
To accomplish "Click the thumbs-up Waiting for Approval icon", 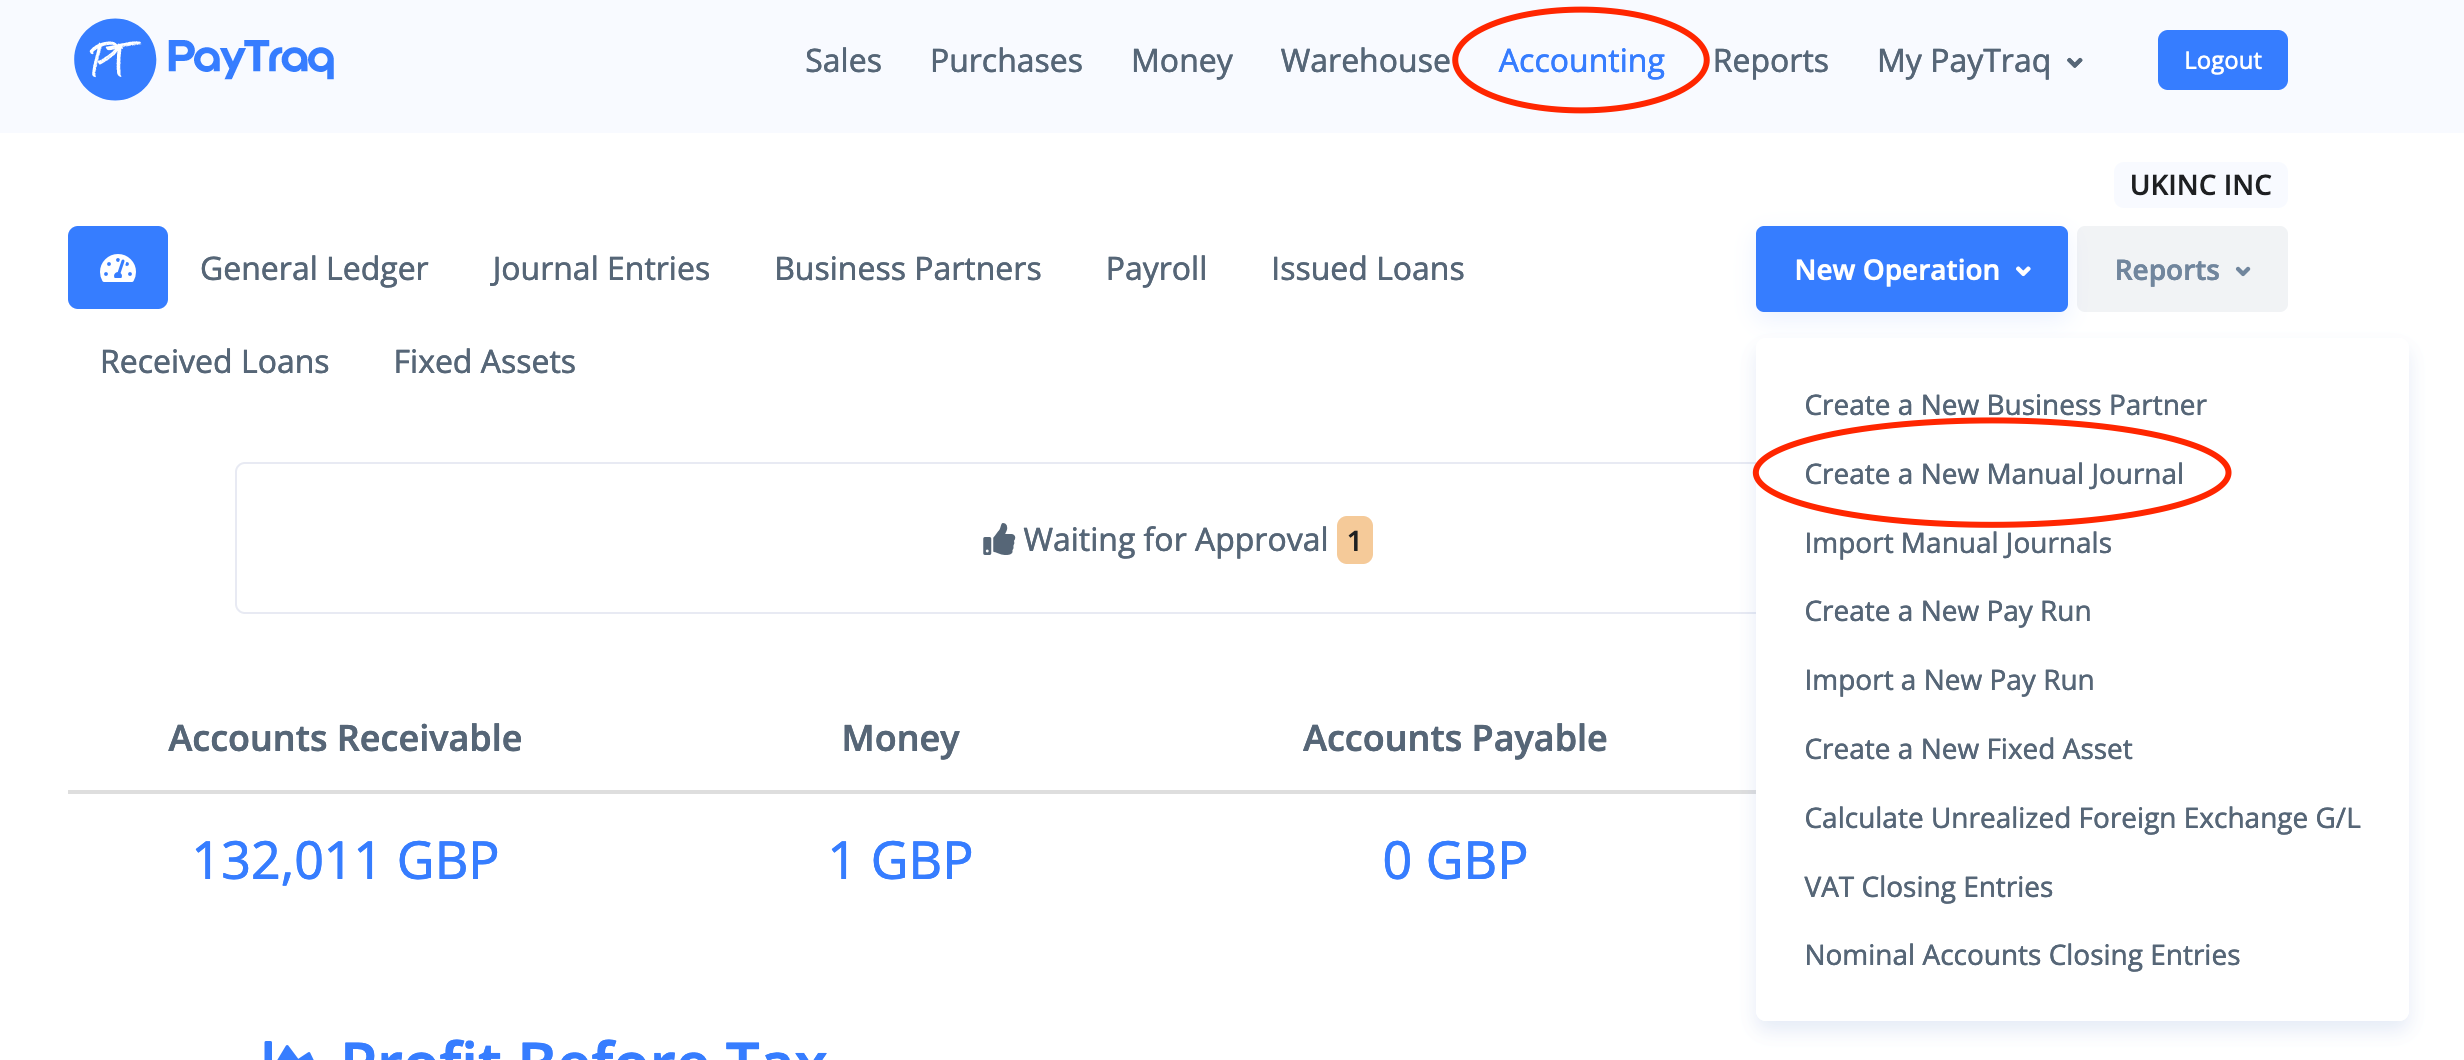I will 998,540.
